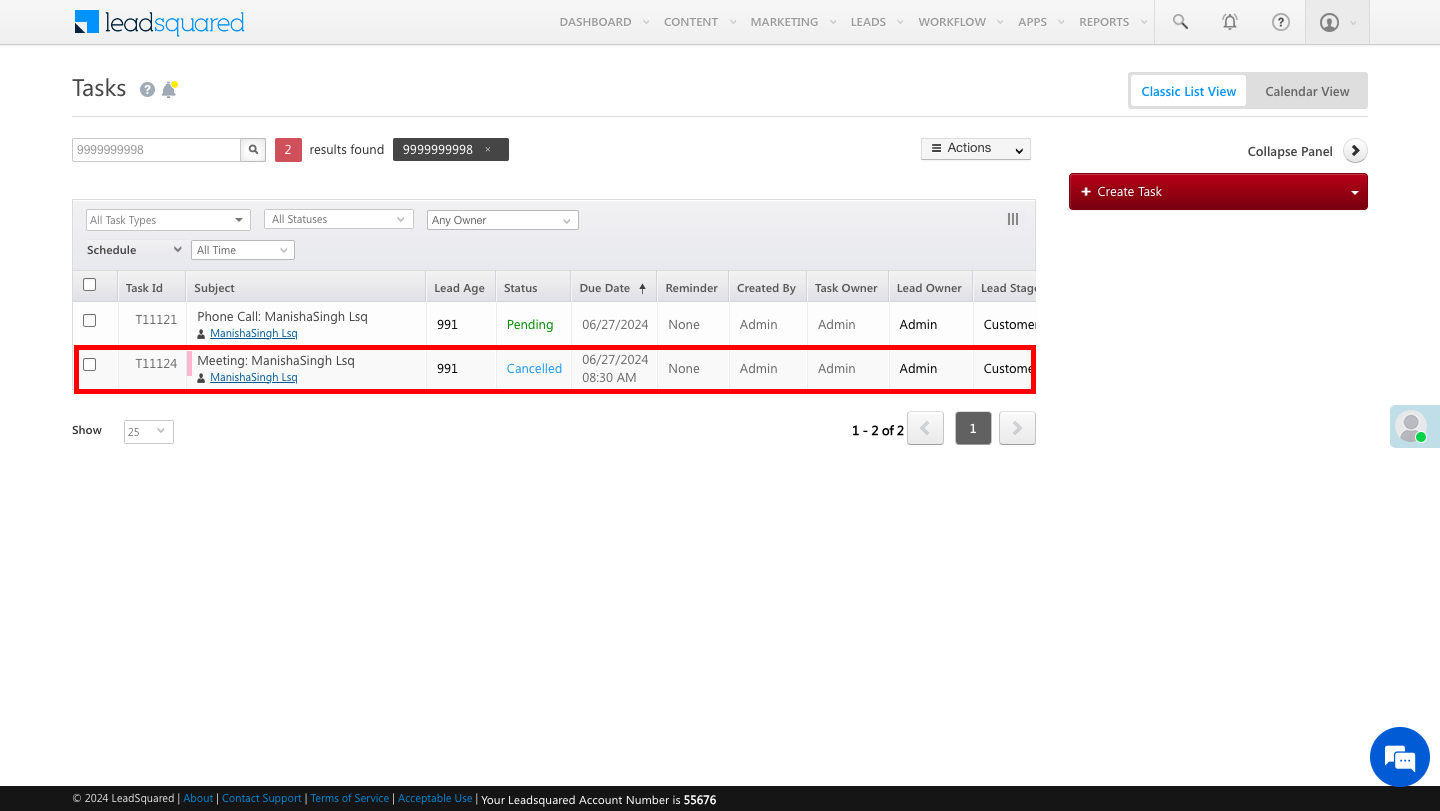Click the bell icon next to Tasks heading
Screen dimensions: 1440x811
169,89
